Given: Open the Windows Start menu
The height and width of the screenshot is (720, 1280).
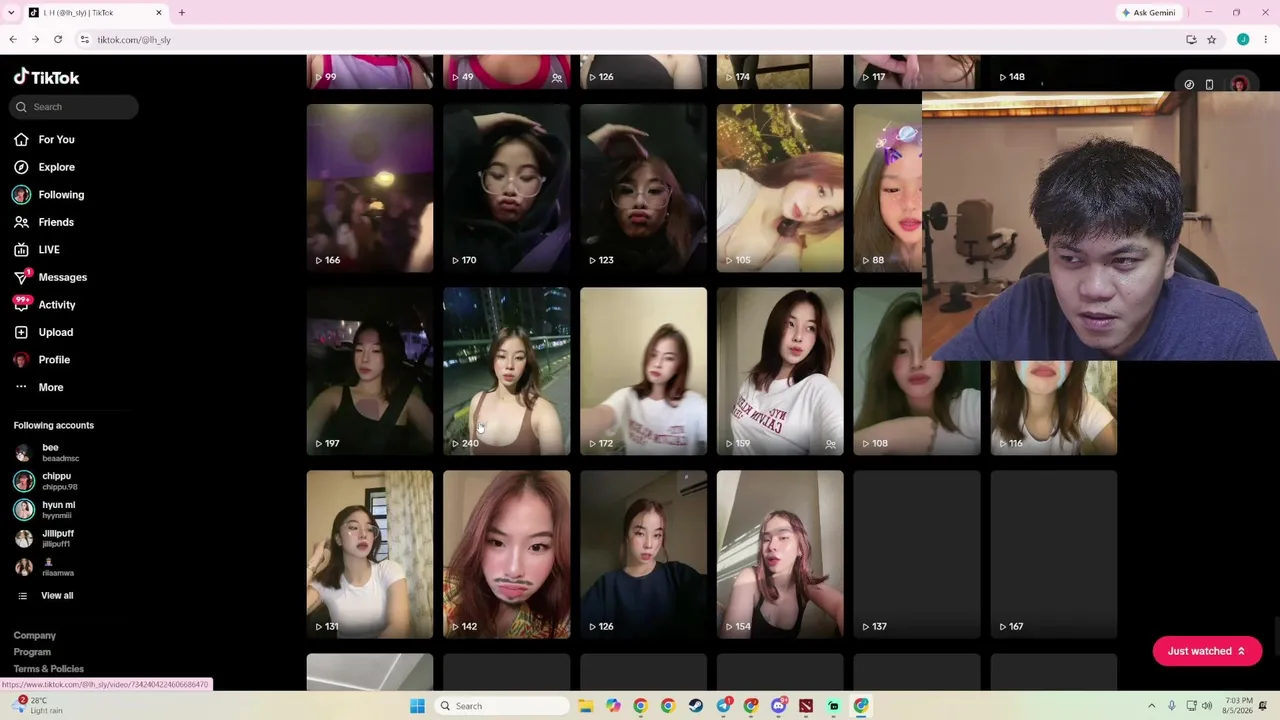Looking at the screenshot, I should pos(417,706).
